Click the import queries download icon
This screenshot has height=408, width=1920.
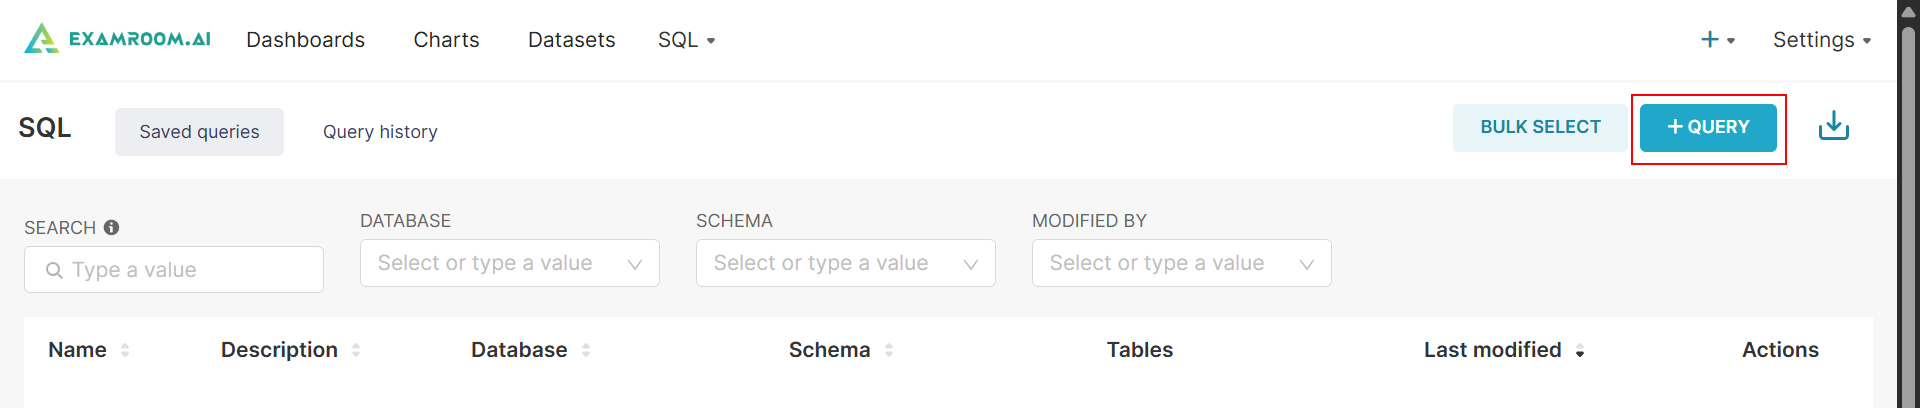(x=1833, y=127)
